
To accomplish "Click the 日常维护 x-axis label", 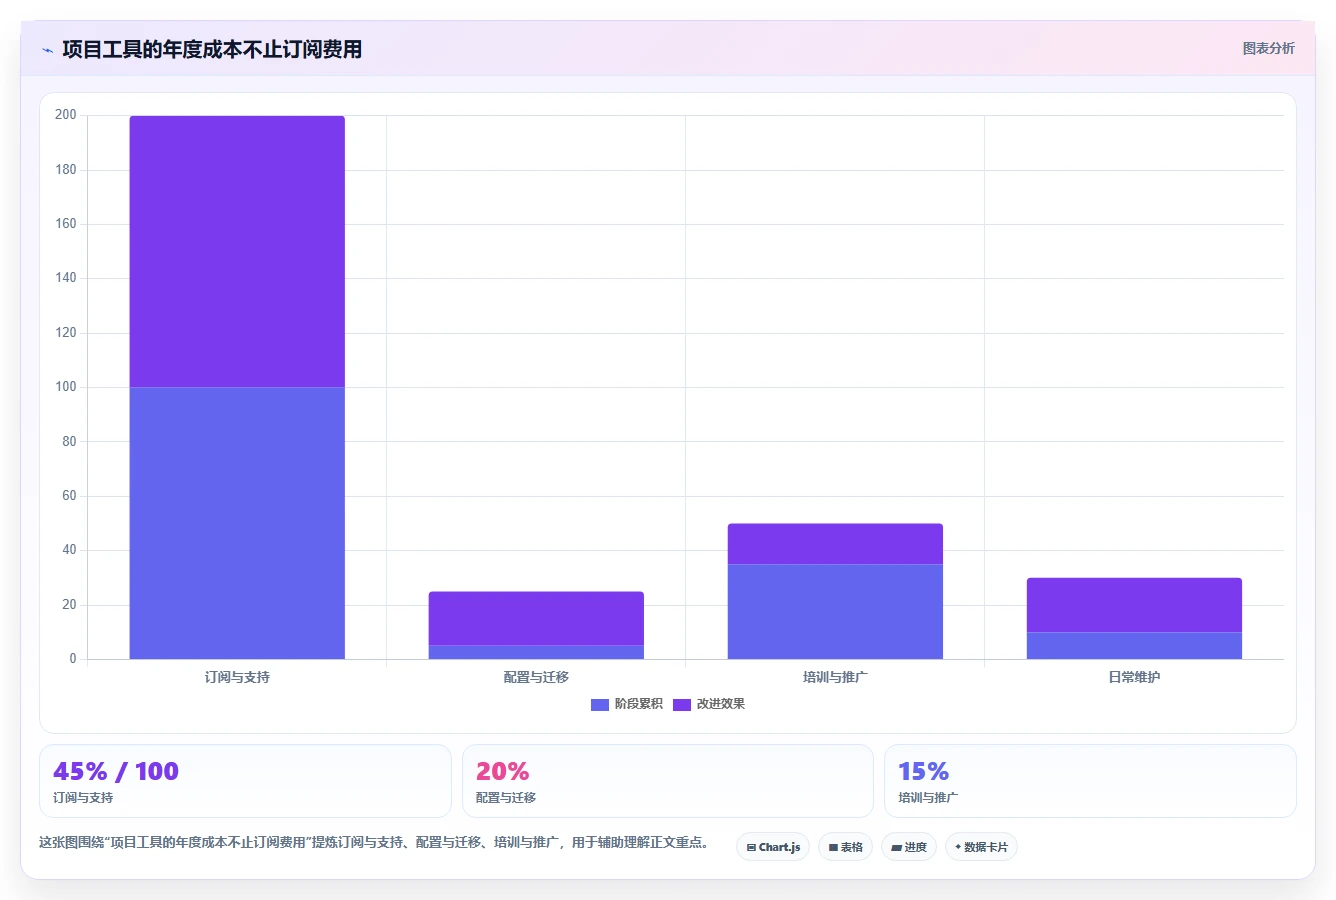I will coord(1134,677).
